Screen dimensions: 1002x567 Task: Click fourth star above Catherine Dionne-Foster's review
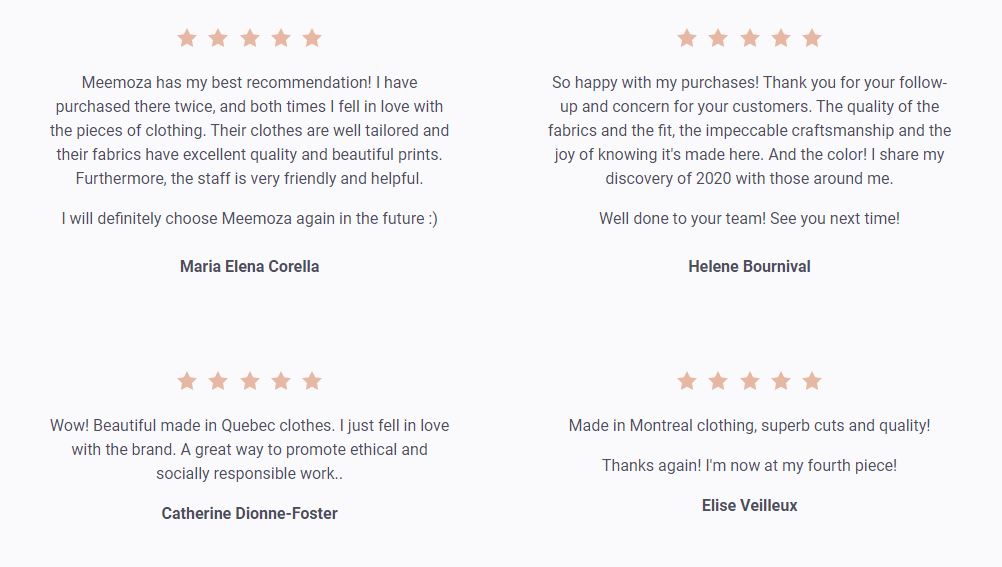pos(281,381)
